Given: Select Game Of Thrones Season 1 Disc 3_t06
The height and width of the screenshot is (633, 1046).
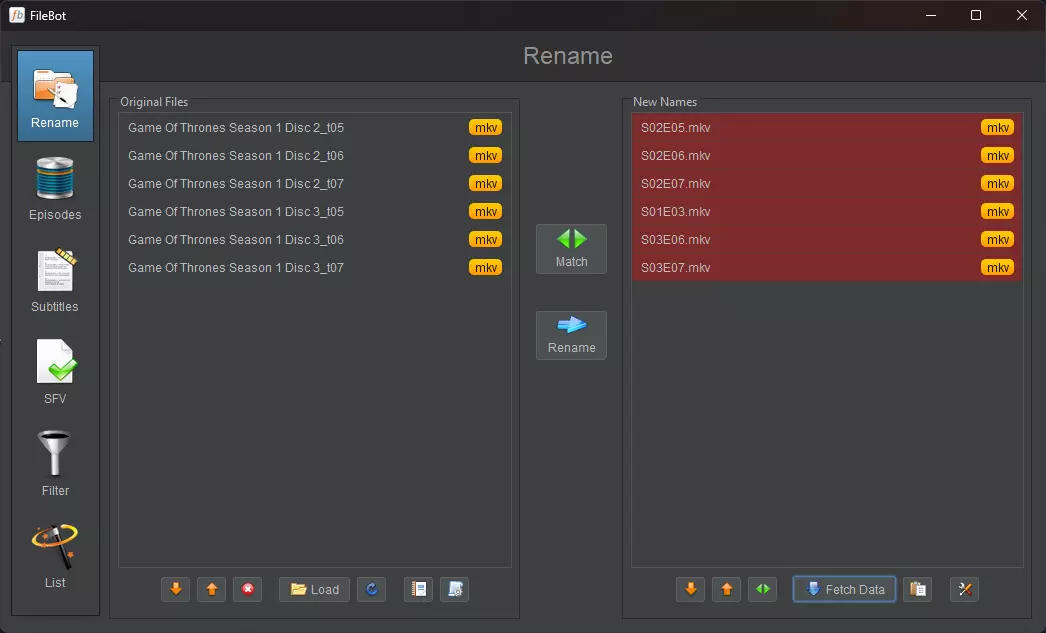Looking at the screenshot, I should 315,239.
